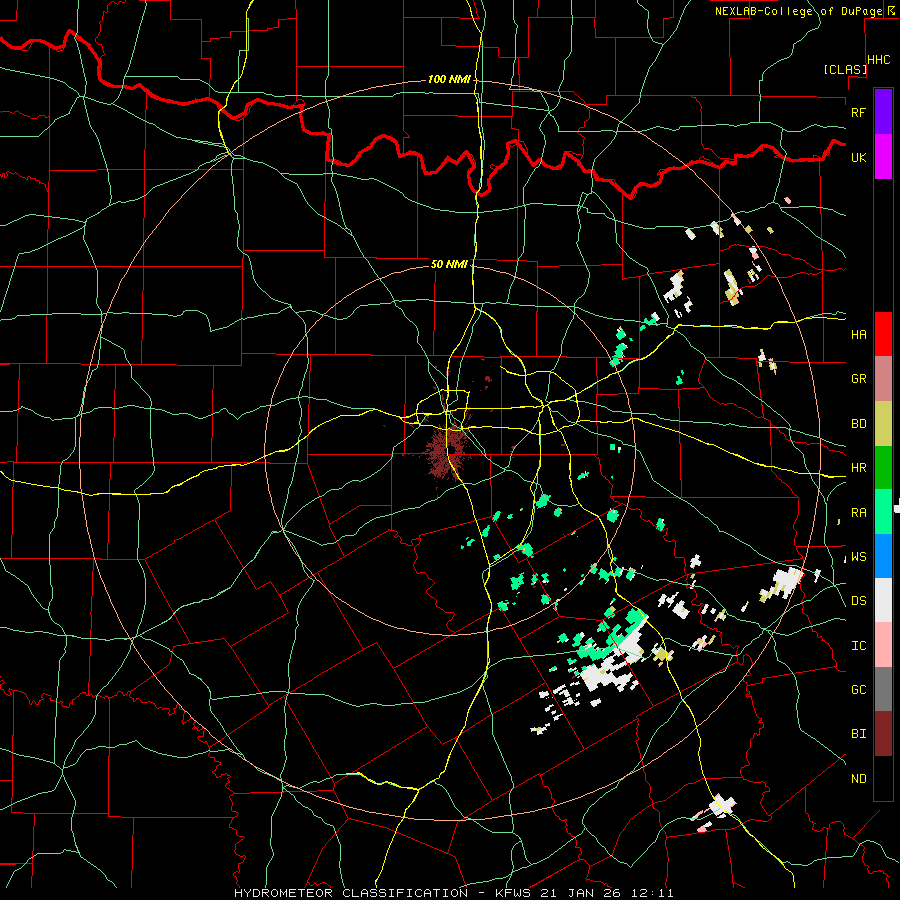
Task: Choose the blue WS legend swatch
Action: (x=883, y=556)
